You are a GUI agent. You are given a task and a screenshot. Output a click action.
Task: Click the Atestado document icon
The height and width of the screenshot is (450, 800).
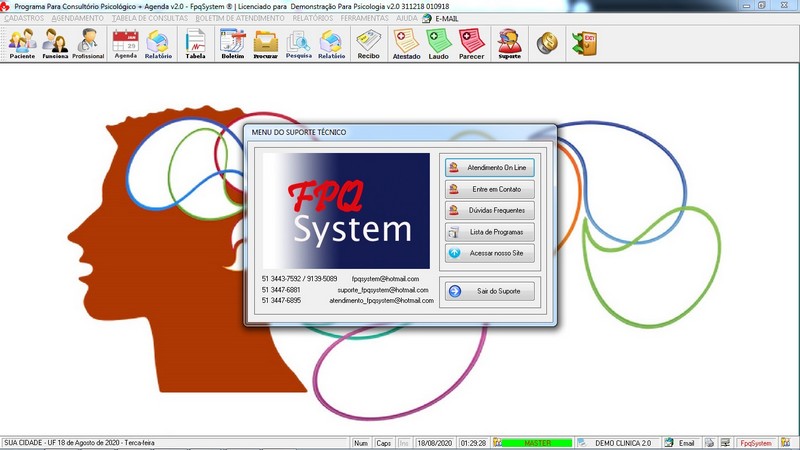pos(406,44)
